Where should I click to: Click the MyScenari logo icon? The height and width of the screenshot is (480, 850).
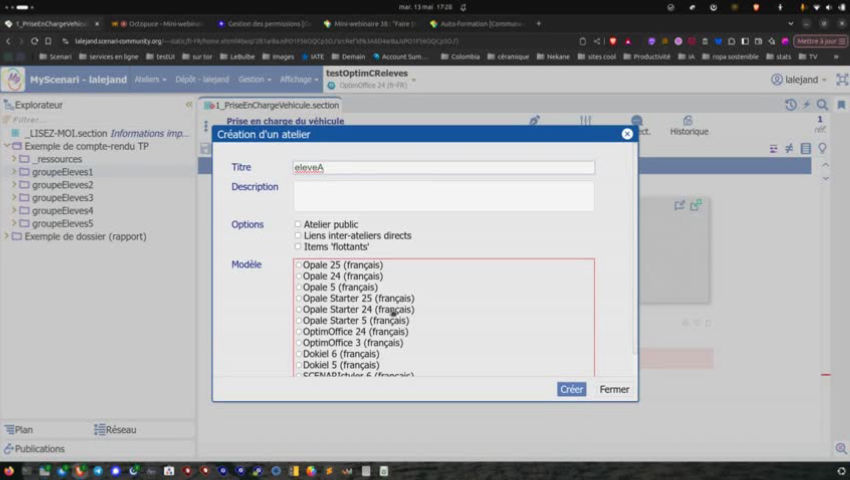point(13,79)
